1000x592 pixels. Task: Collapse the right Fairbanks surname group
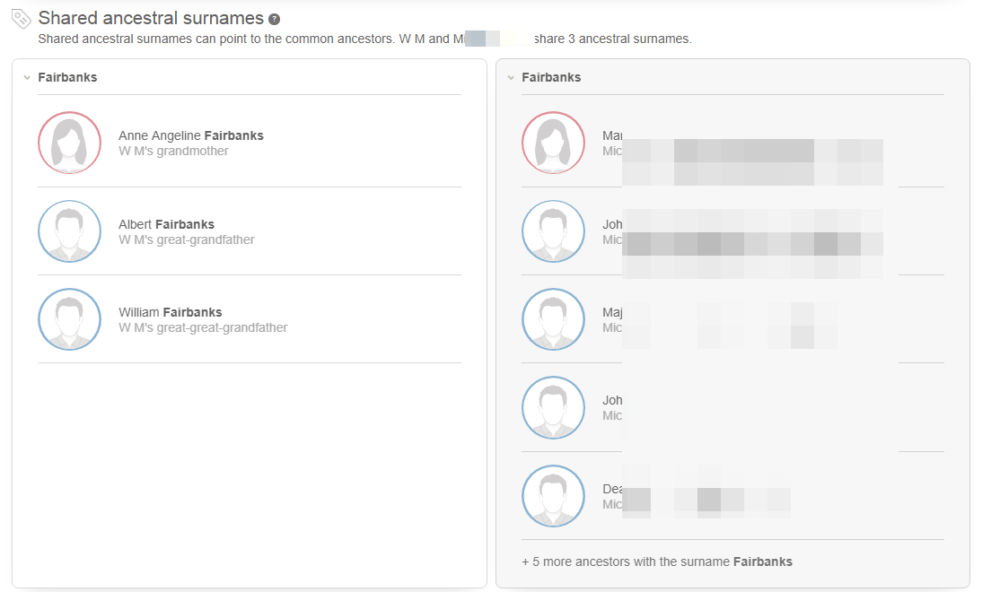click(511, 77)
